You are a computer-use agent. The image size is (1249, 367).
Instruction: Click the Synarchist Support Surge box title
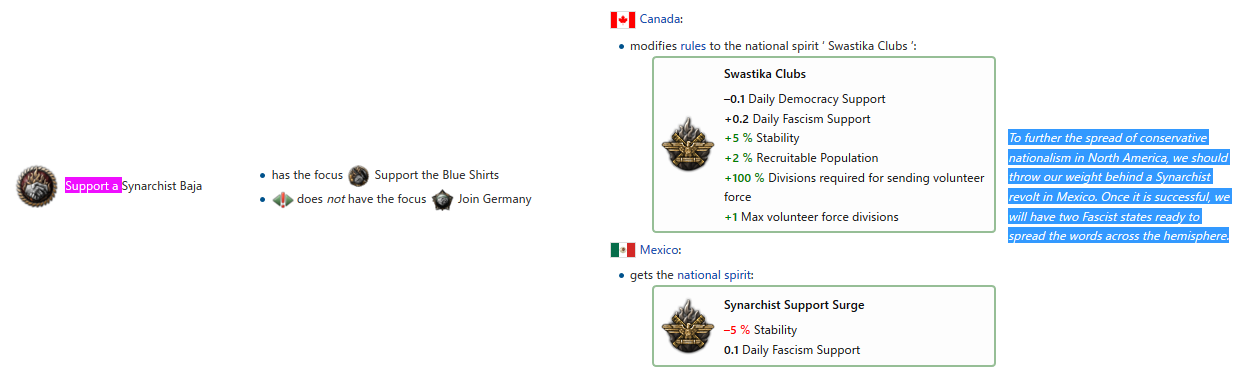point(794,305)
